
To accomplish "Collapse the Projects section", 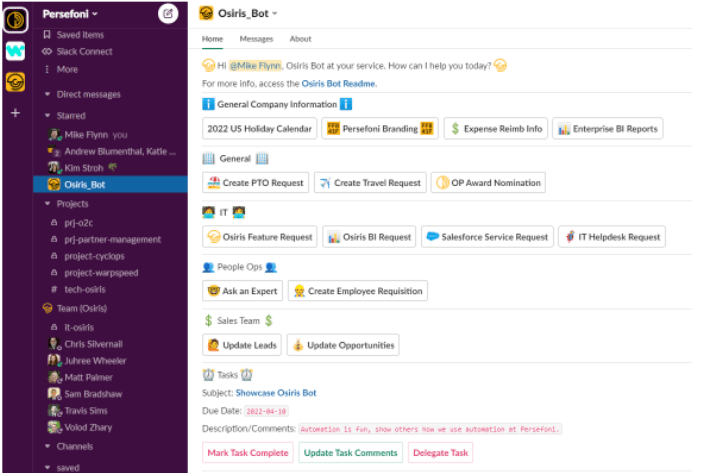I will (x=47, y=203).
